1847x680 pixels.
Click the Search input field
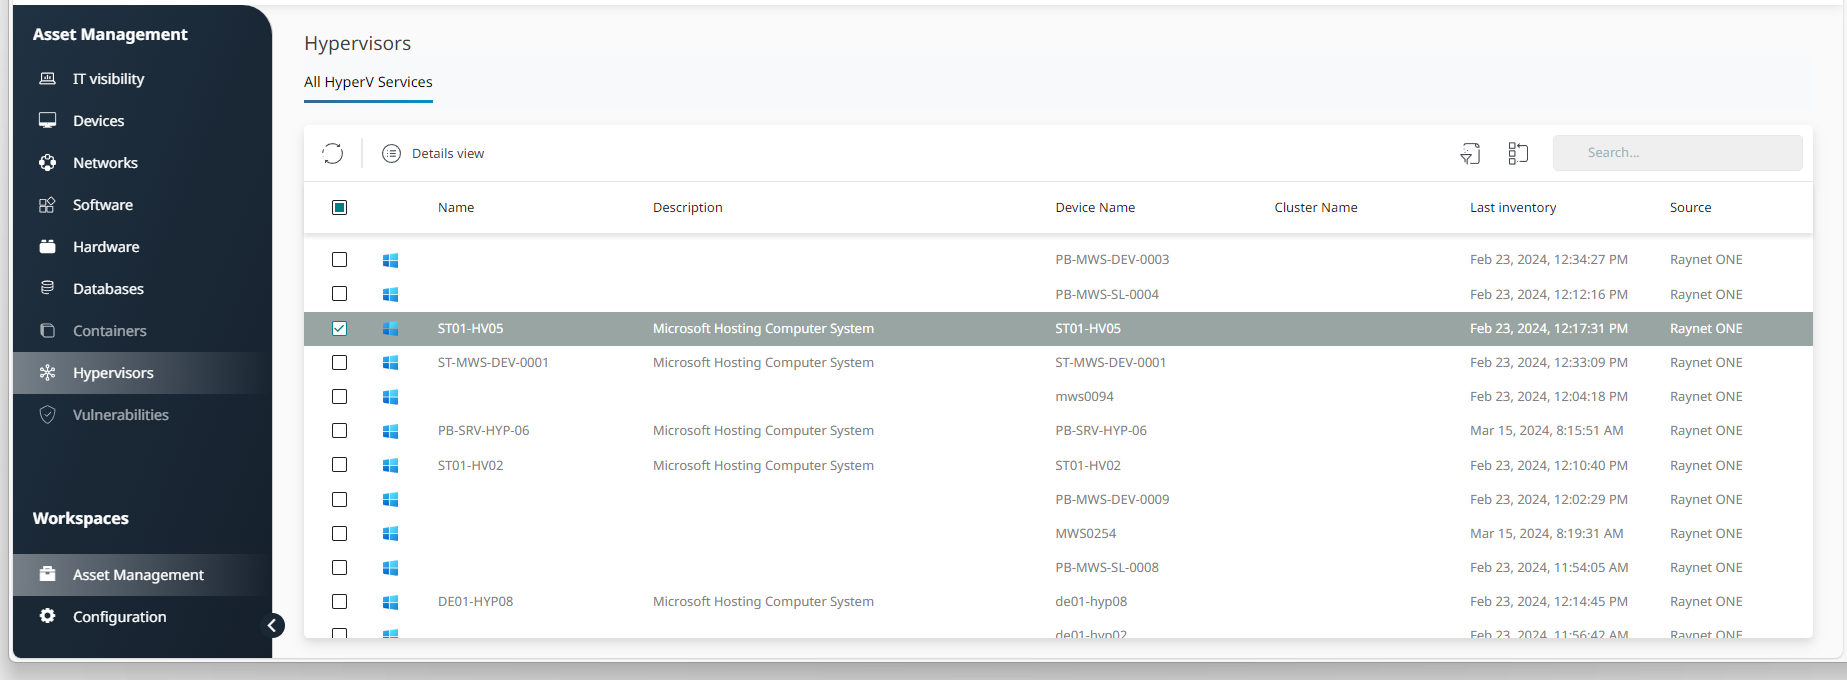click(x=1677, y=153)
